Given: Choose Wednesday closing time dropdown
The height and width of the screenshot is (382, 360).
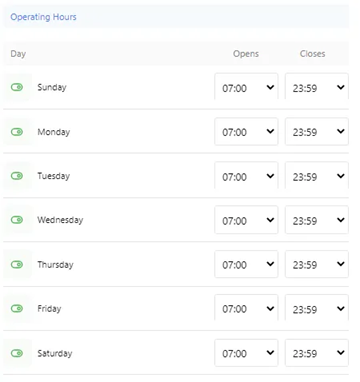Looking at the screenshot, I should coord(317,220).
